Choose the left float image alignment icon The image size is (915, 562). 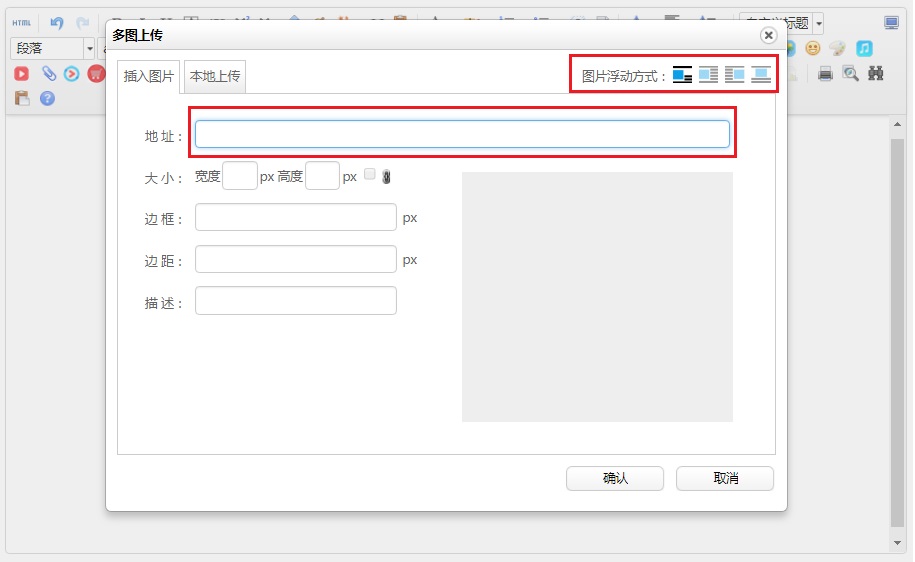pos(709,75)
